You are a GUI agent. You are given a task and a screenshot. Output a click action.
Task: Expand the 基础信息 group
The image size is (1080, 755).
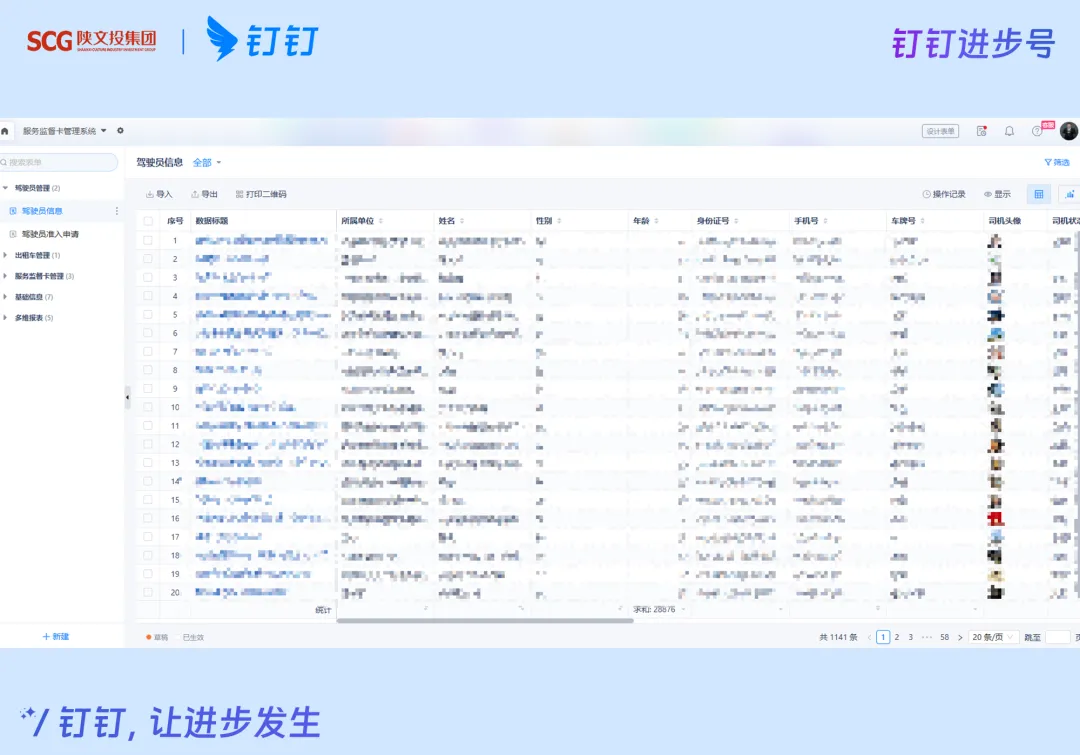(x=6, y=297)
